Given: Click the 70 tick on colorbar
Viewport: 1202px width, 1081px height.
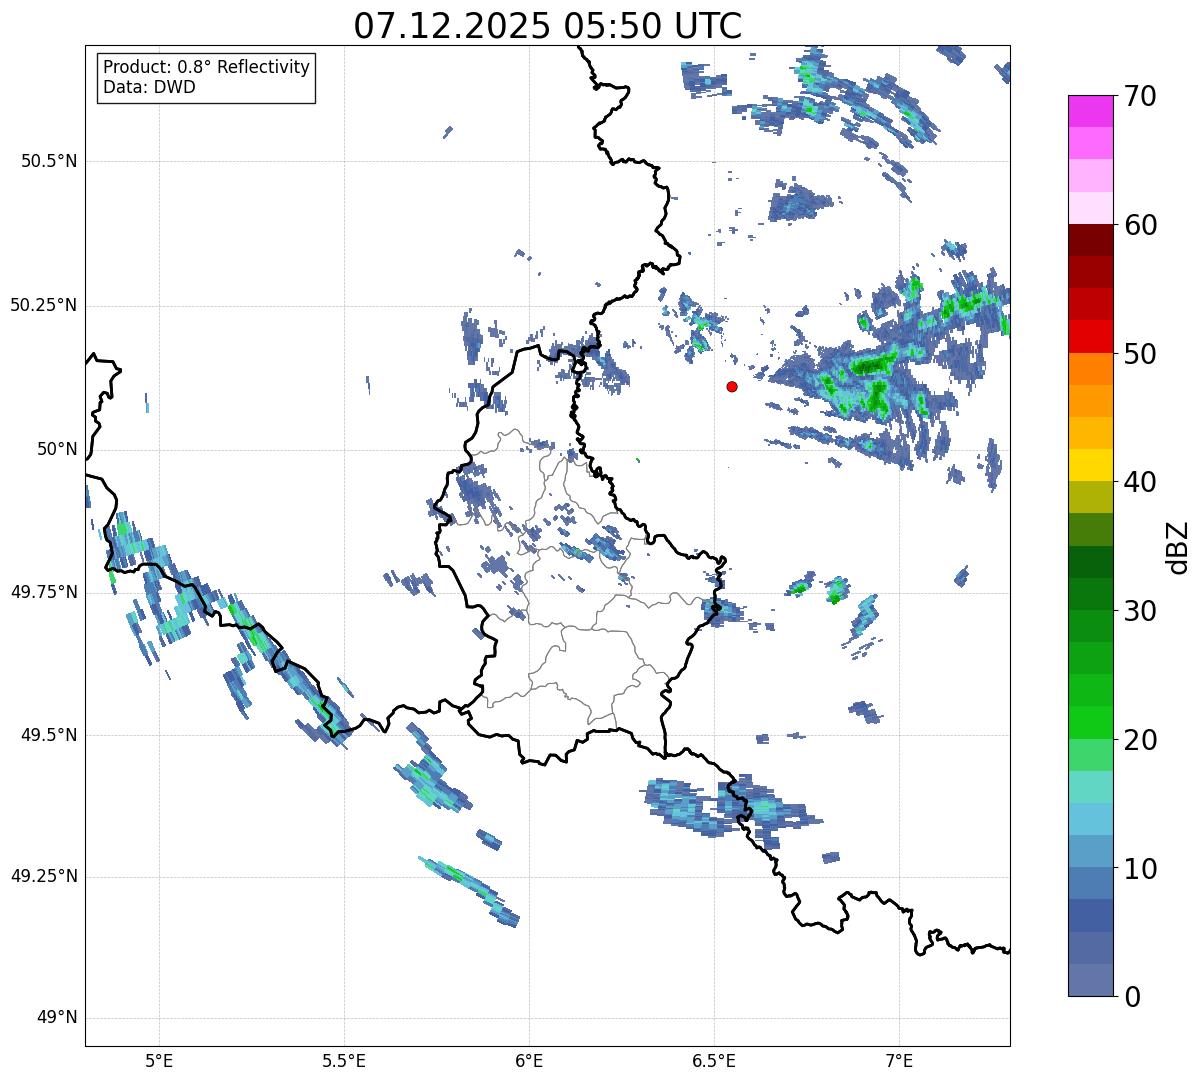Looking at the screenshot, I should [1140, 96].
